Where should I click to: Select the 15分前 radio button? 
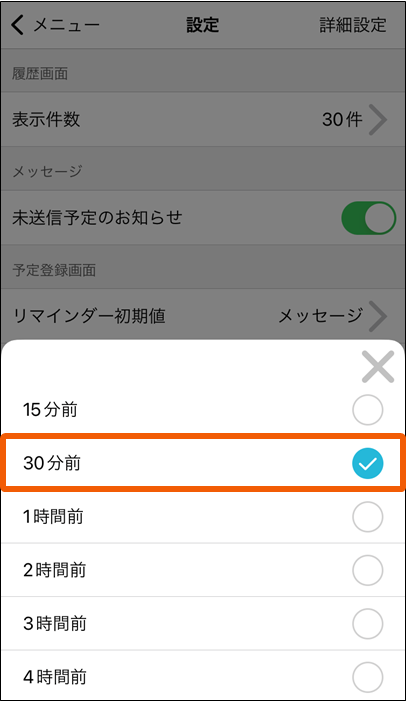click(368, 410)
